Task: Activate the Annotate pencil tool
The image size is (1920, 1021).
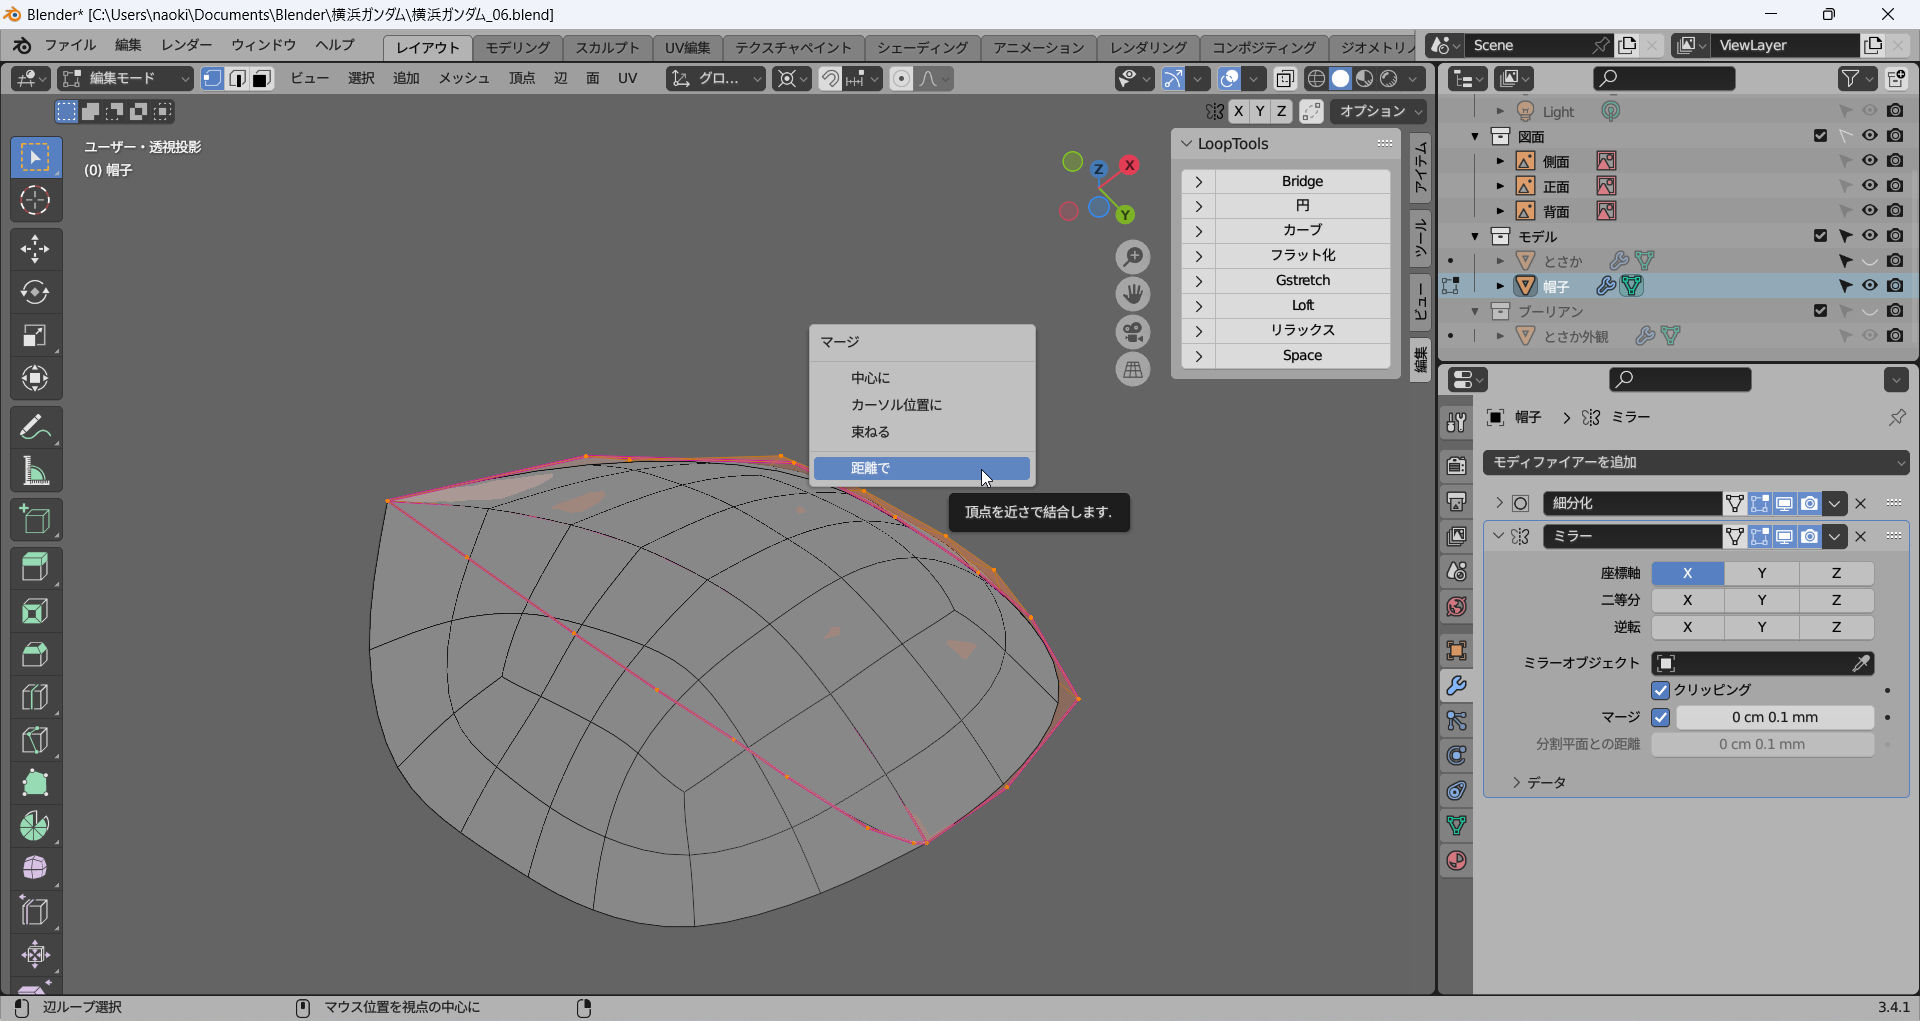Action: pyautogui.click(x=35, y=428)
